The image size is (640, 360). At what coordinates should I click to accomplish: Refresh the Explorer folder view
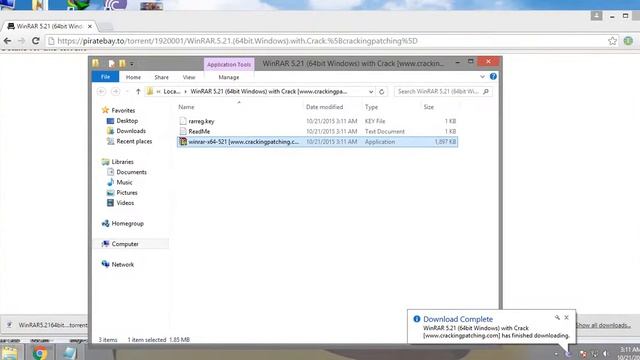[x=382, y=91]
